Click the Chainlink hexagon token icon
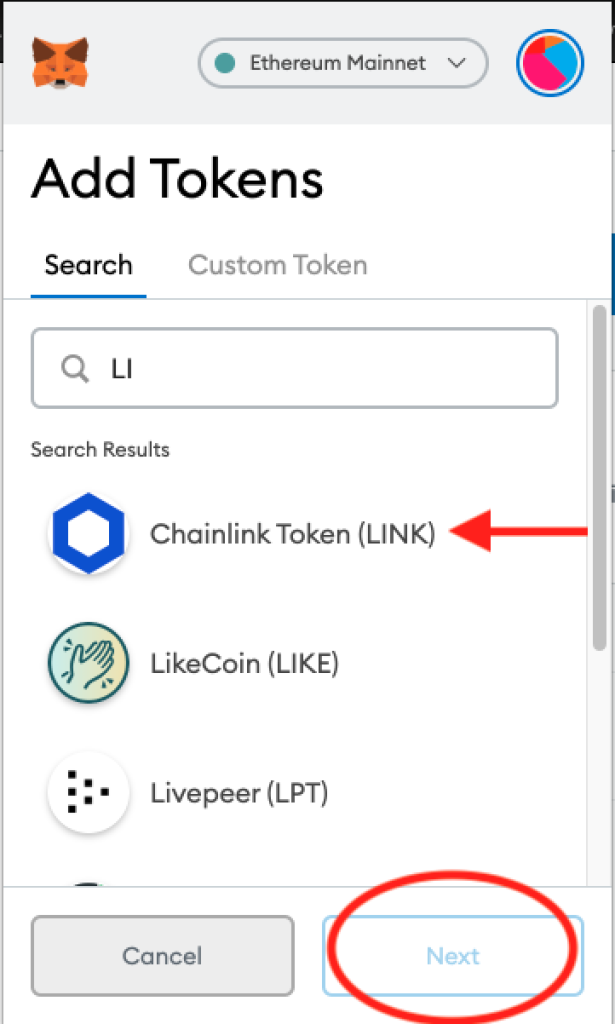The image size is (615, 1024). pyautogui.click(x=88, y=533)
